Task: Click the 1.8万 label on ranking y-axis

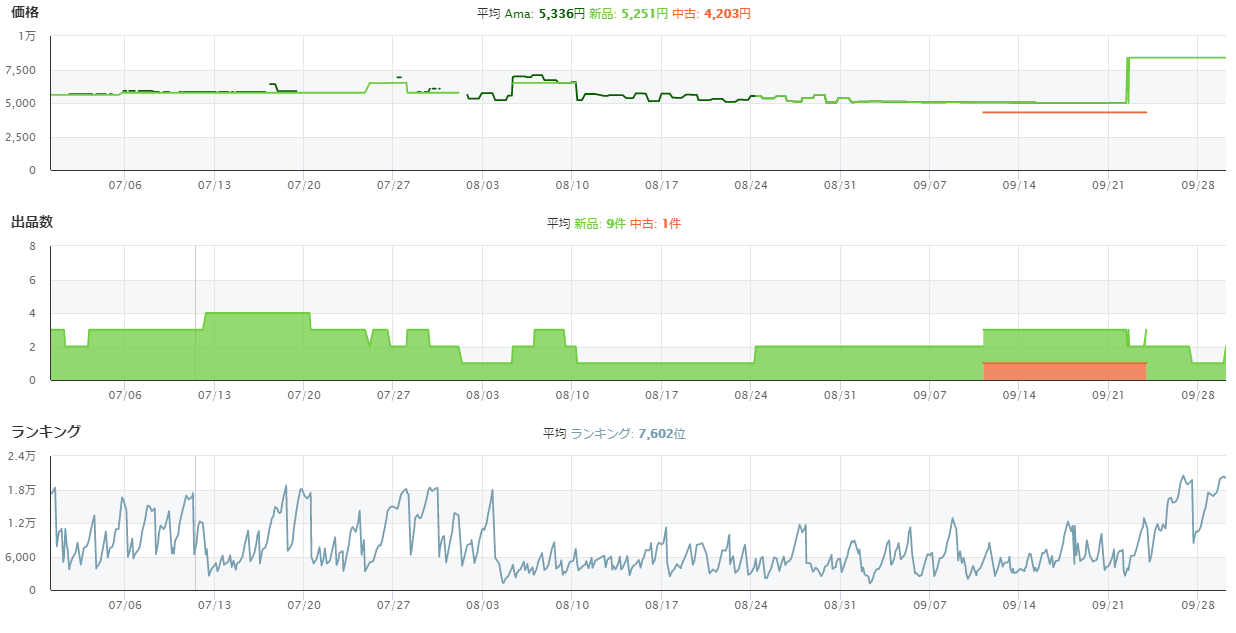Action: [23, 490]
